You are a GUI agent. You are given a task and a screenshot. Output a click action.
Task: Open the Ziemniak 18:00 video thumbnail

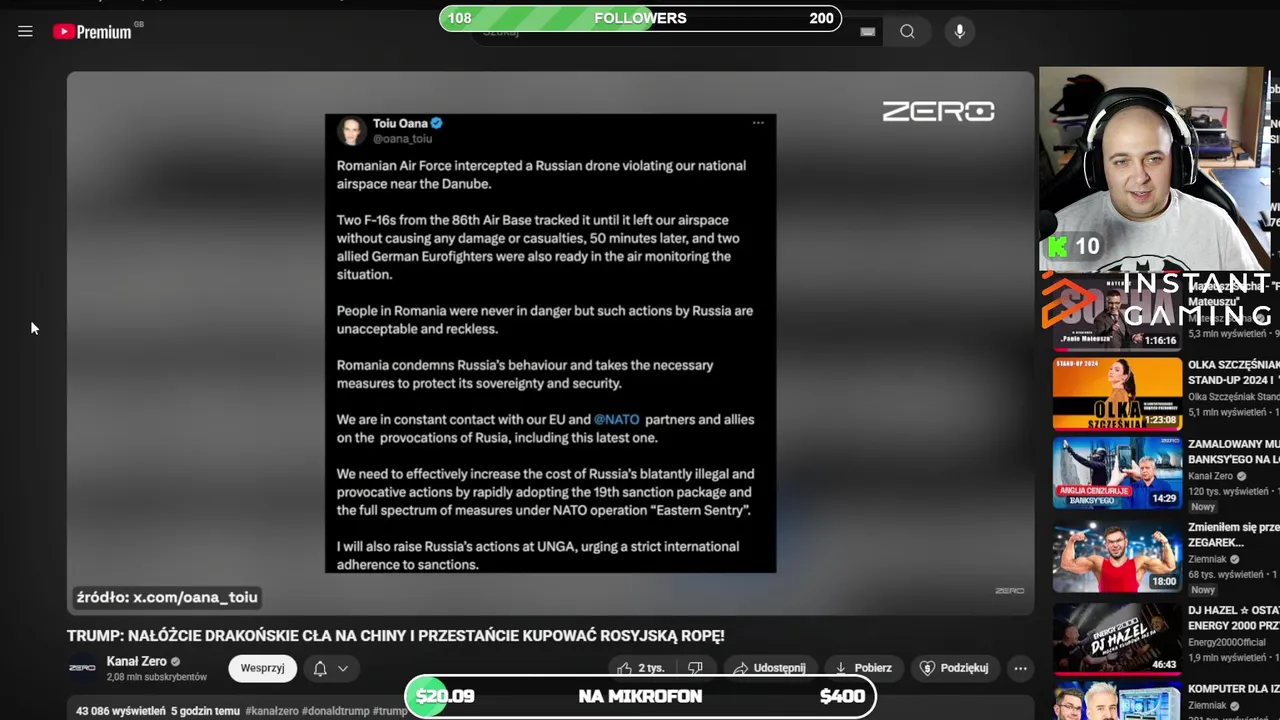click(1117, 555)
